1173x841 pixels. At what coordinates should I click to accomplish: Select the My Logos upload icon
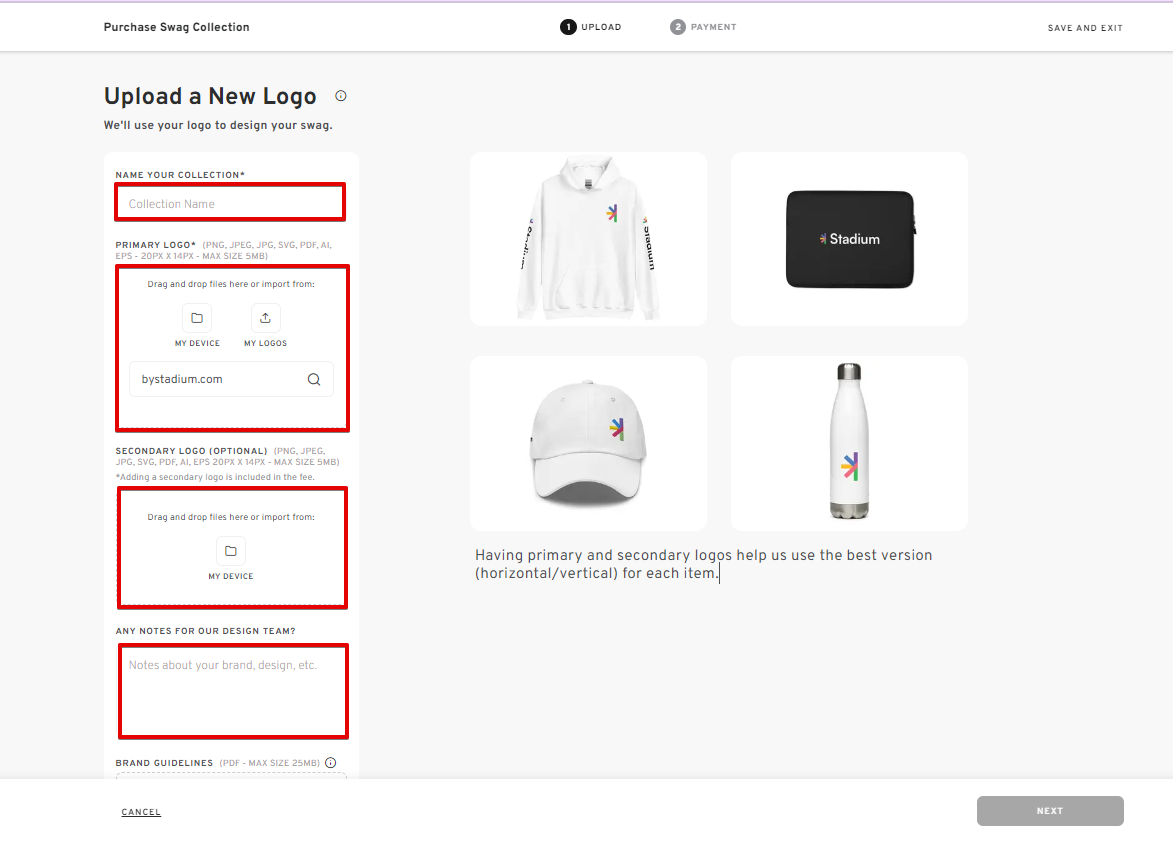(x=265, y=316)
